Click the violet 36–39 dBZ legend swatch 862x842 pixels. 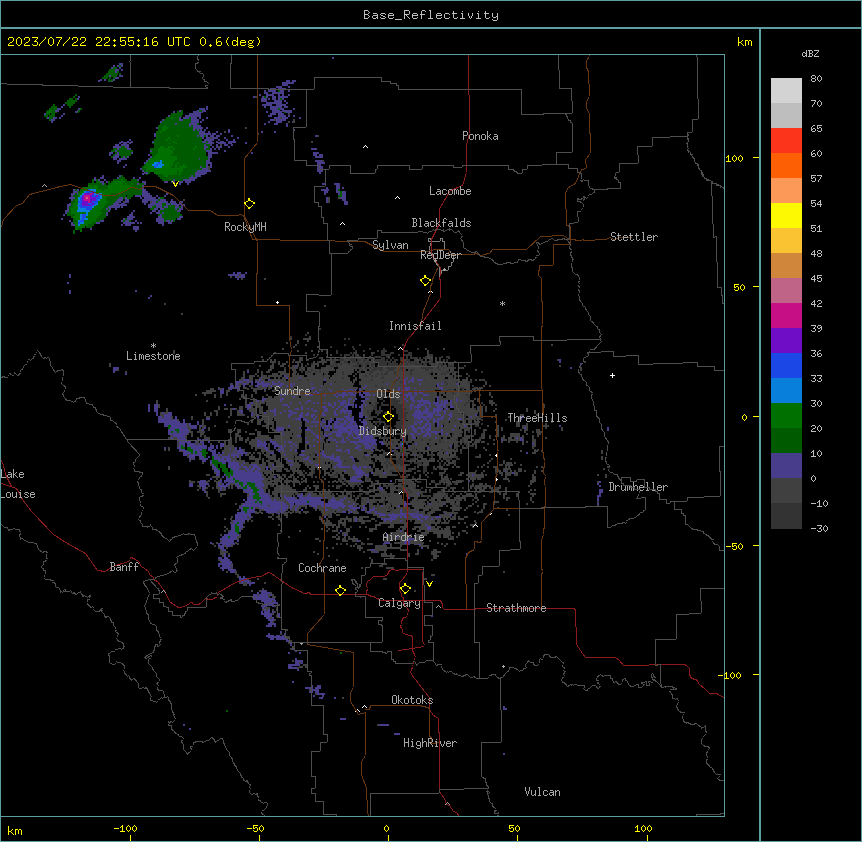point(786,340)
